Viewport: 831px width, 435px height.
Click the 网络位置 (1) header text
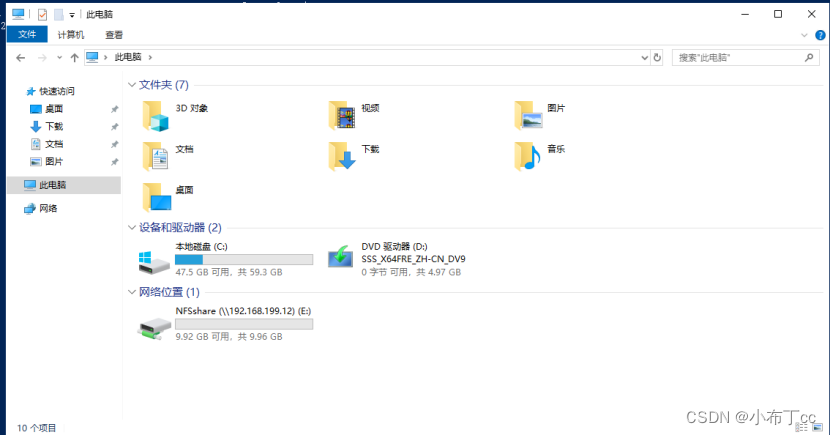click(169, 292)
